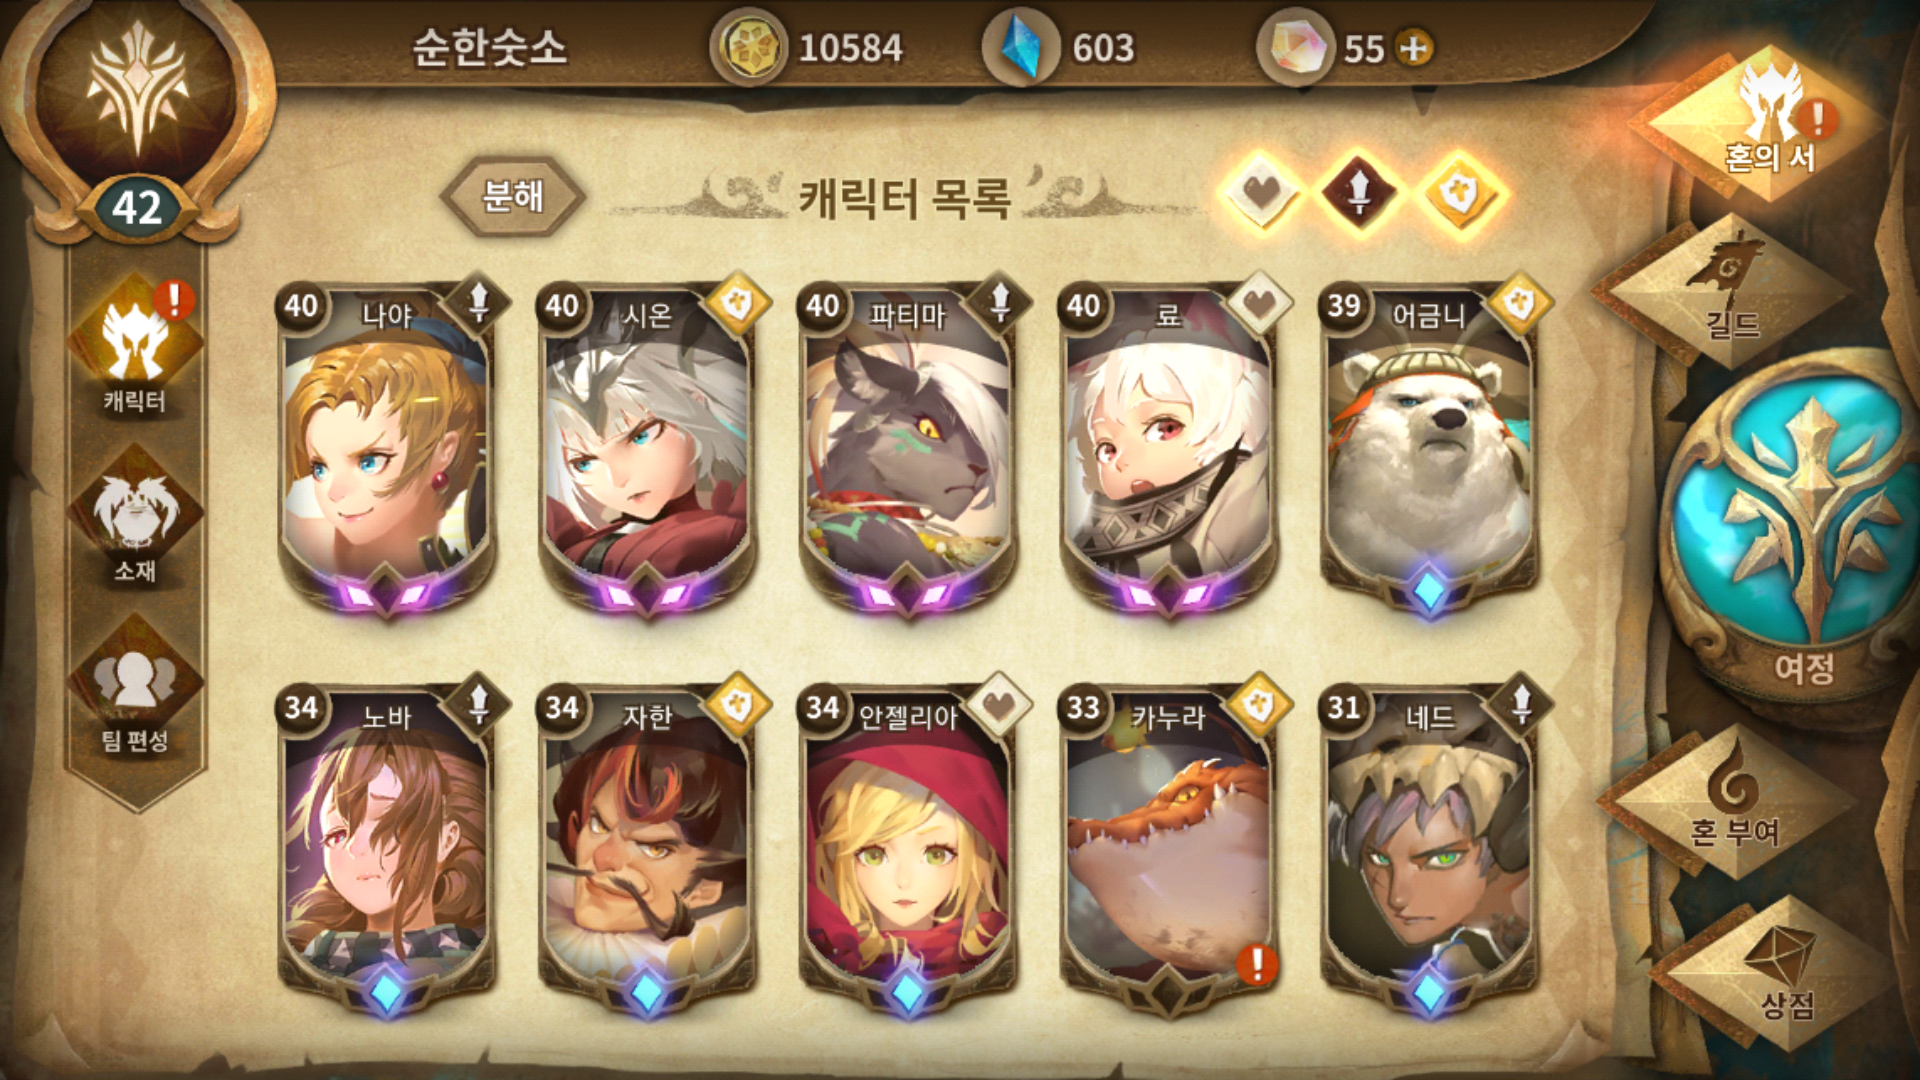Viewport: 1920px width, 1080px height.
Task: Tap the 분해 dismantle button
Action: click(513, 196)
